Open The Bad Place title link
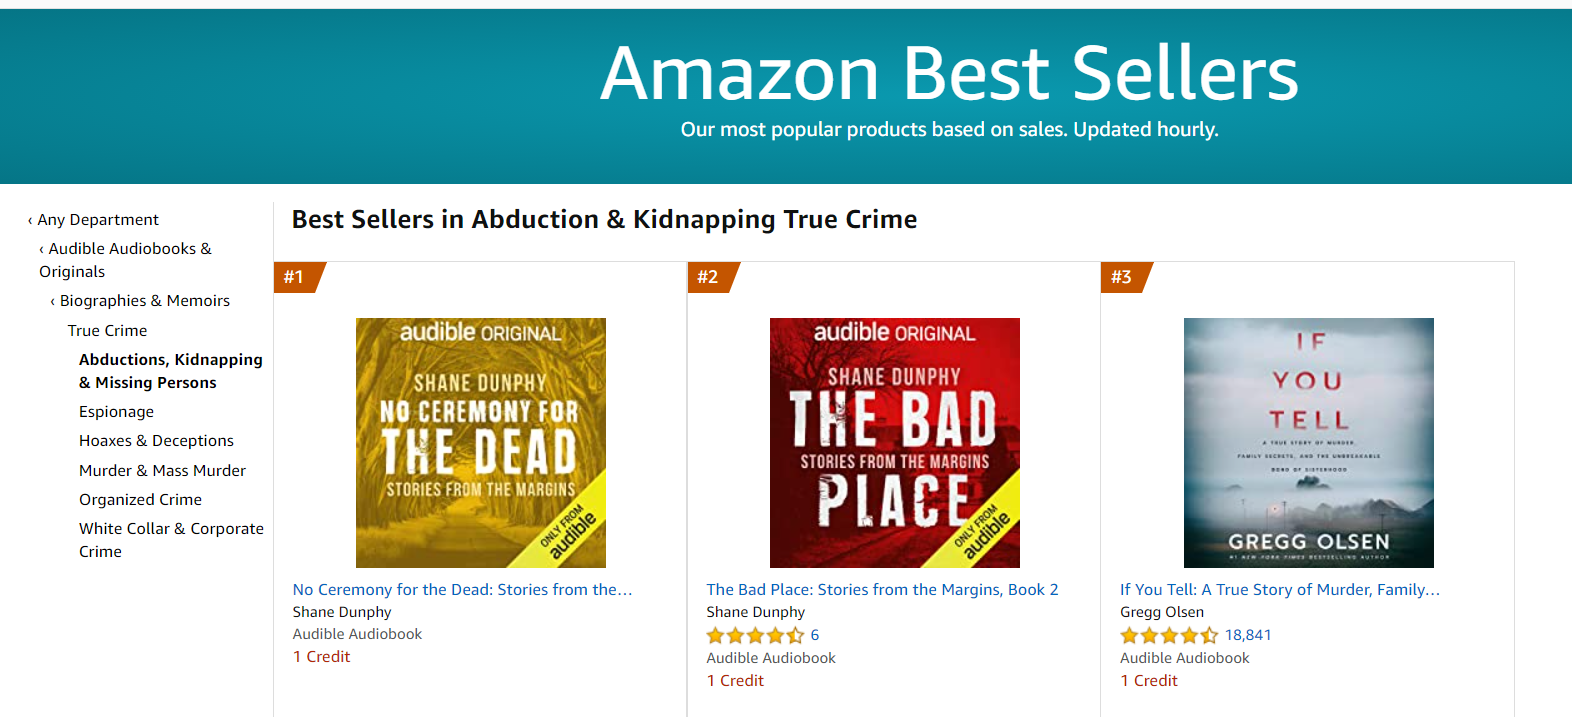 (x=882, y=590)
